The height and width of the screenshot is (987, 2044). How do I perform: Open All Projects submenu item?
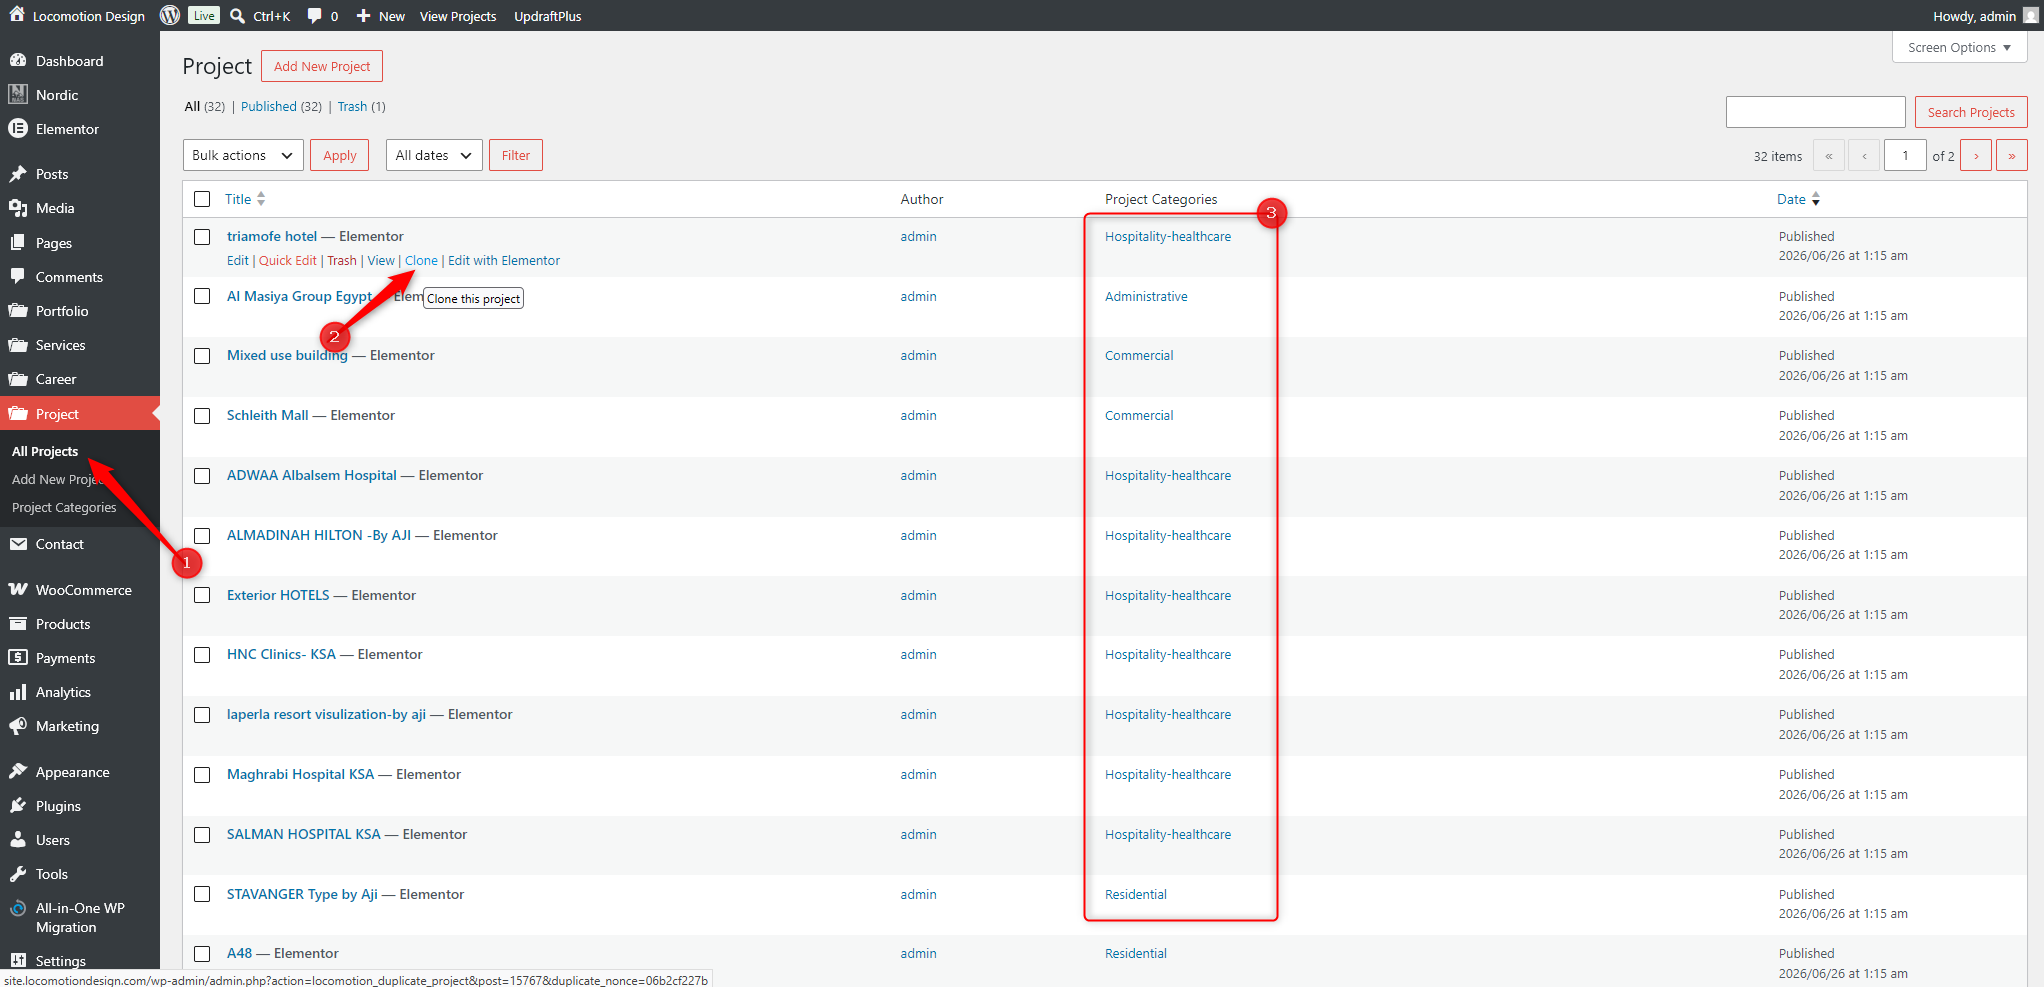(45, 451)
